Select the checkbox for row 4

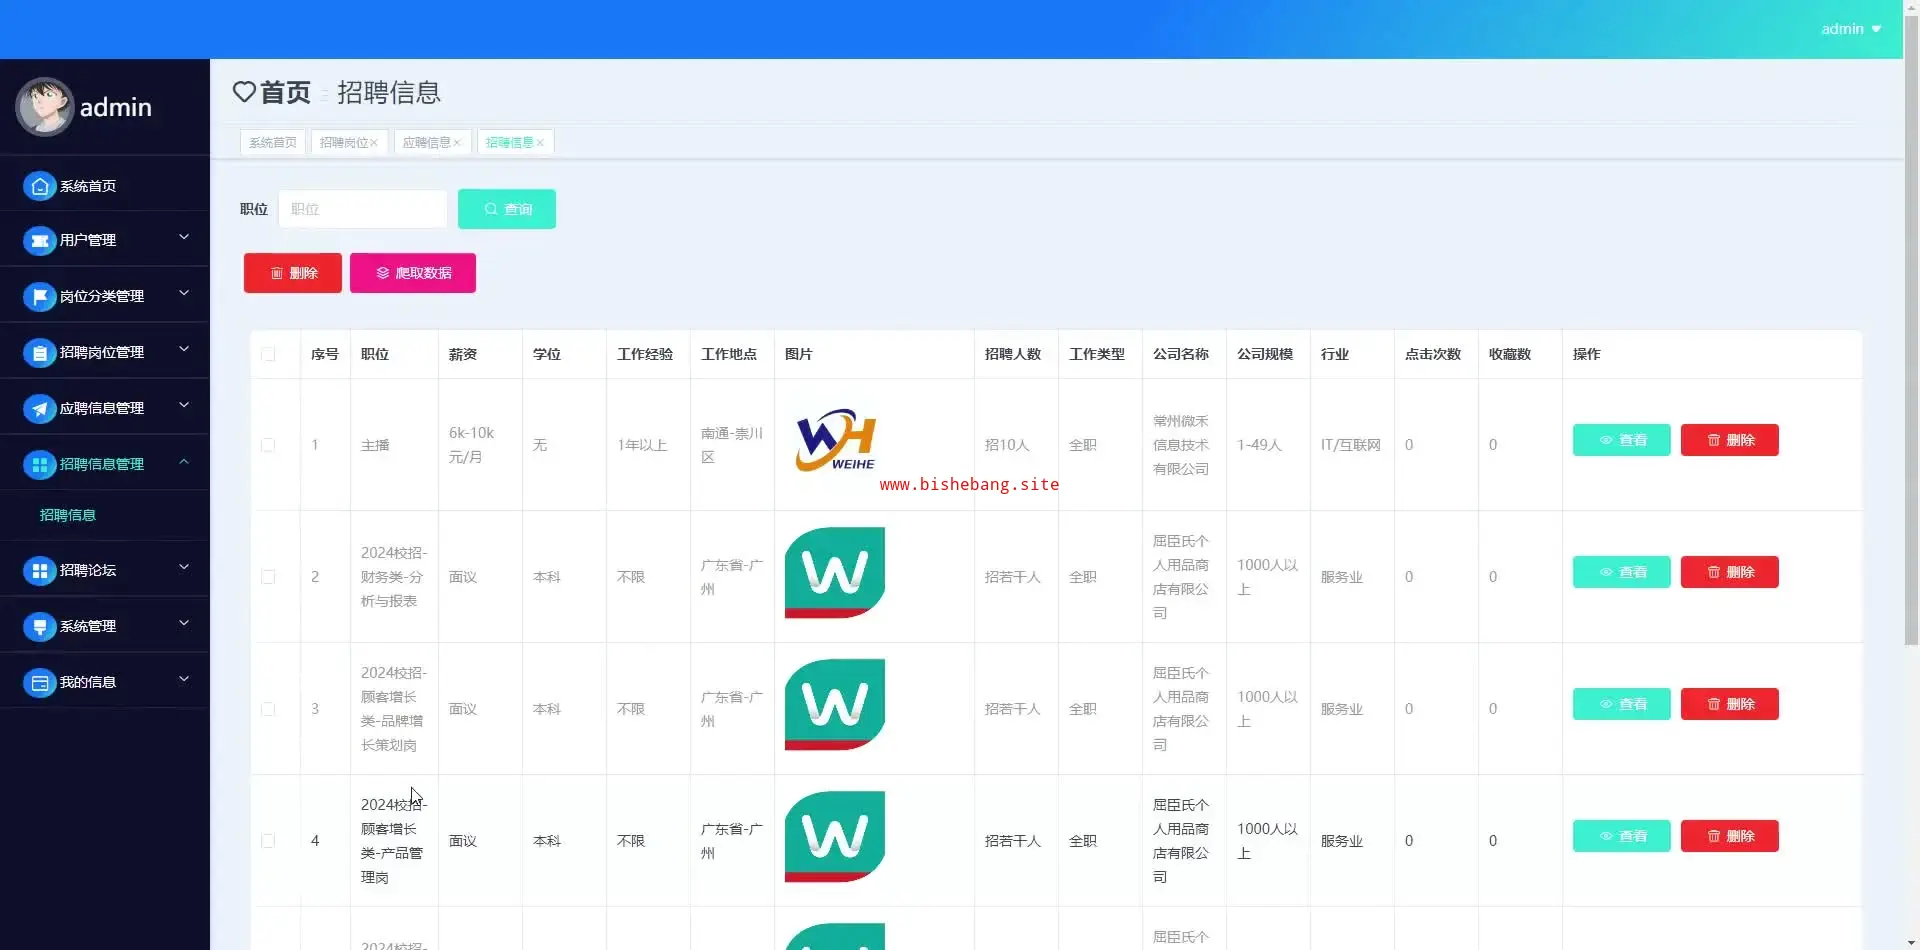pos(268,841)
